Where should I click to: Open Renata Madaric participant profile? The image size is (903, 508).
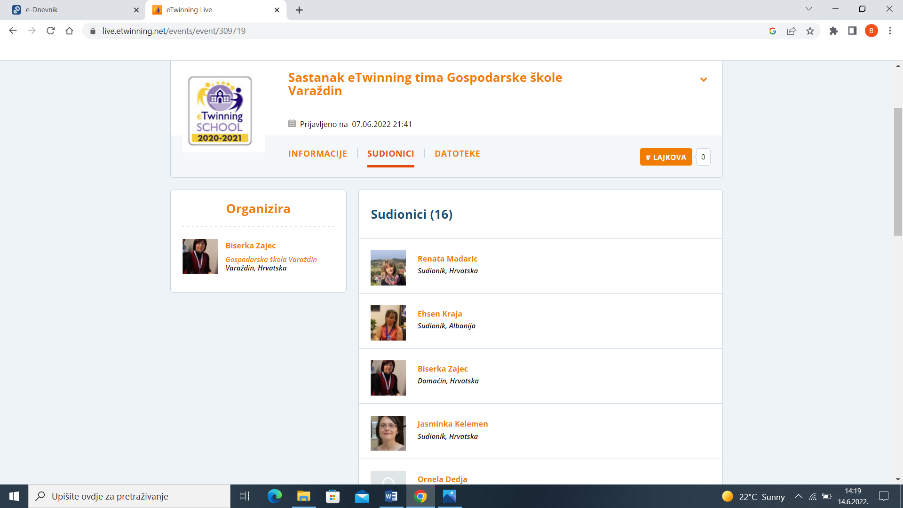coord(447,259)
